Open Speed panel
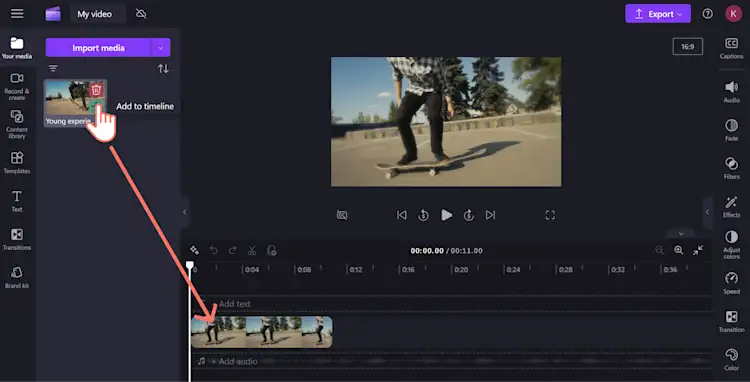The height and width of the screenshot is (382, 750). click(731, 283)
